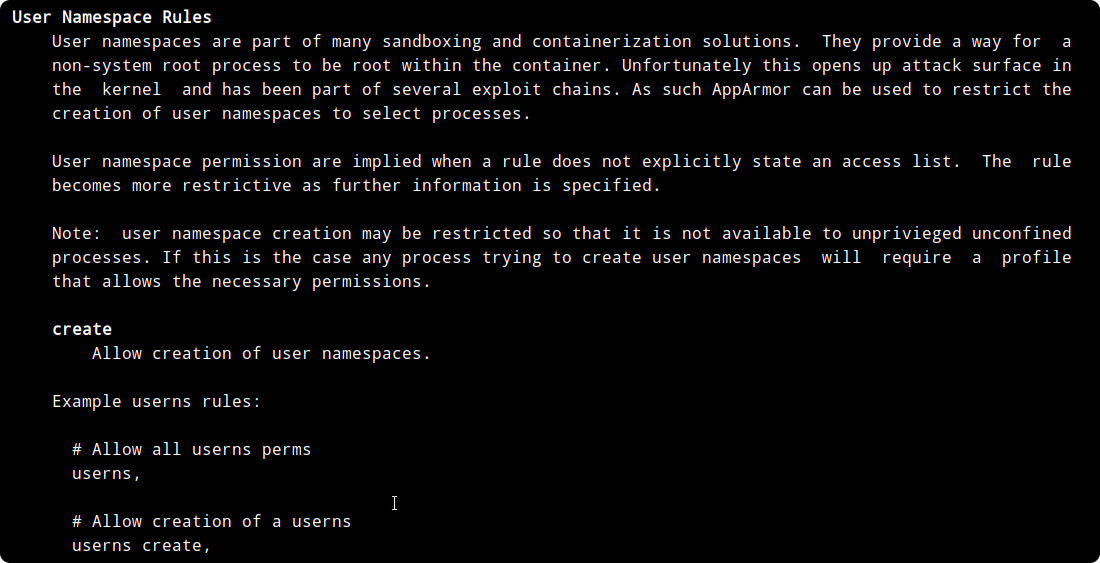1100x563 pixels.
Task: Click the text "Allow creation of user namespaces."
Action: [261, 353]
